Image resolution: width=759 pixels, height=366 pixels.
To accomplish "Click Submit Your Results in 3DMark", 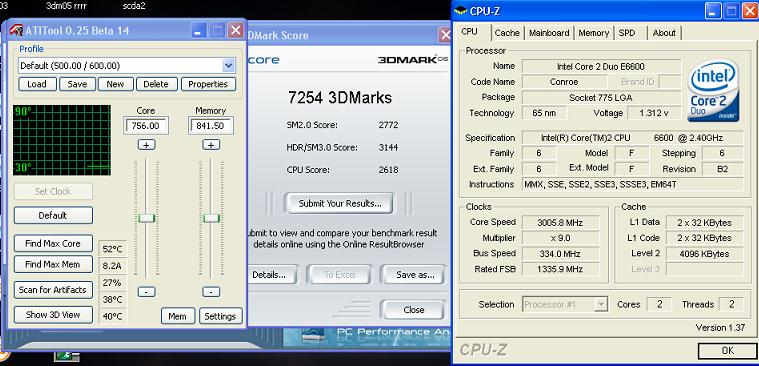I will pos(340,203).
